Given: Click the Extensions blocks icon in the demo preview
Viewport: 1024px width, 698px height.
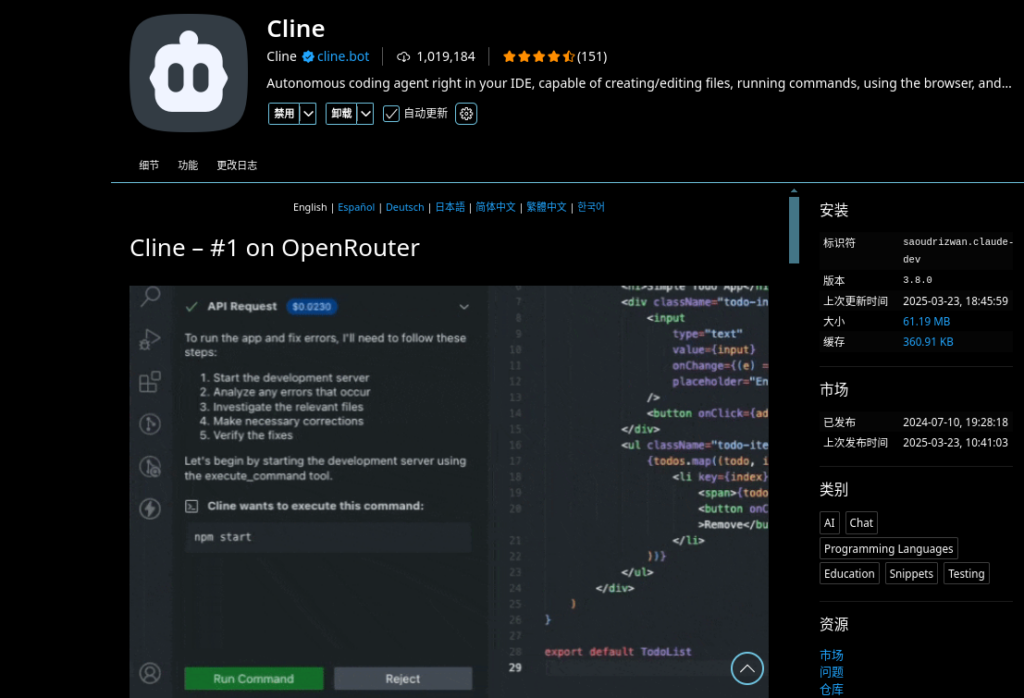Looking at the screenshot, I should 150,382.
